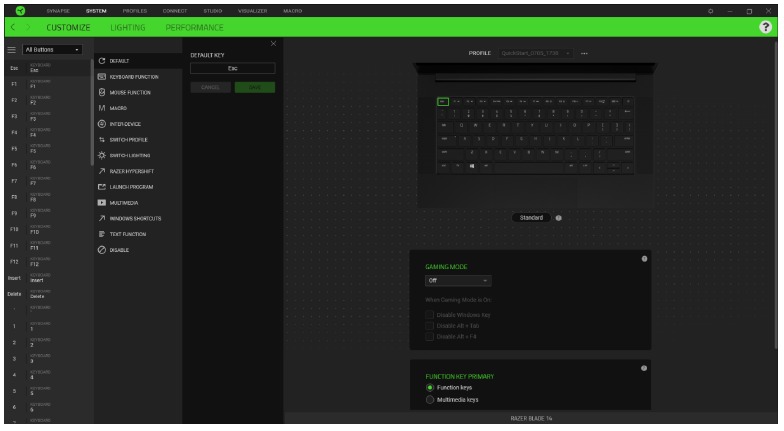Viewport: 784px width, 431px height.
Task: Select the Macro option icon
Action: (102, 108)
